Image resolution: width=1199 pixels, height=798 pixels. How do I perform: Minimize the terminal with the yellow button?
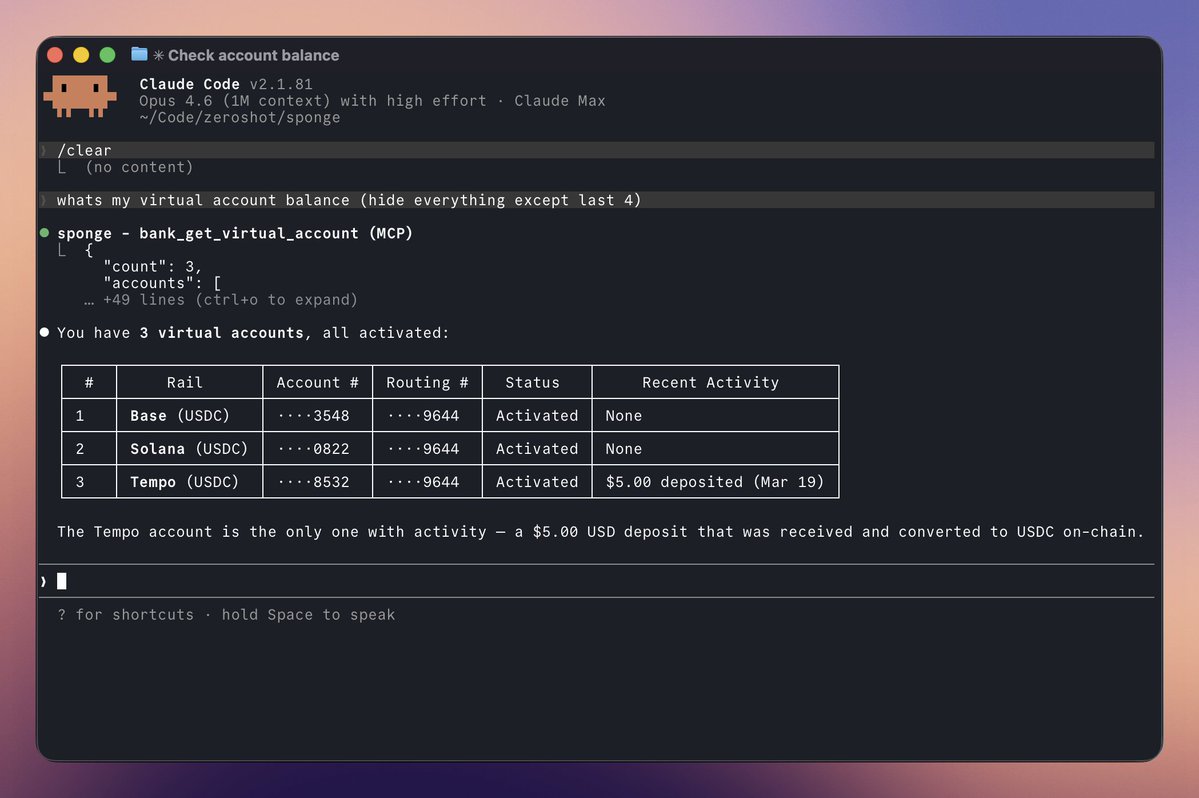(x=81, y=55)
